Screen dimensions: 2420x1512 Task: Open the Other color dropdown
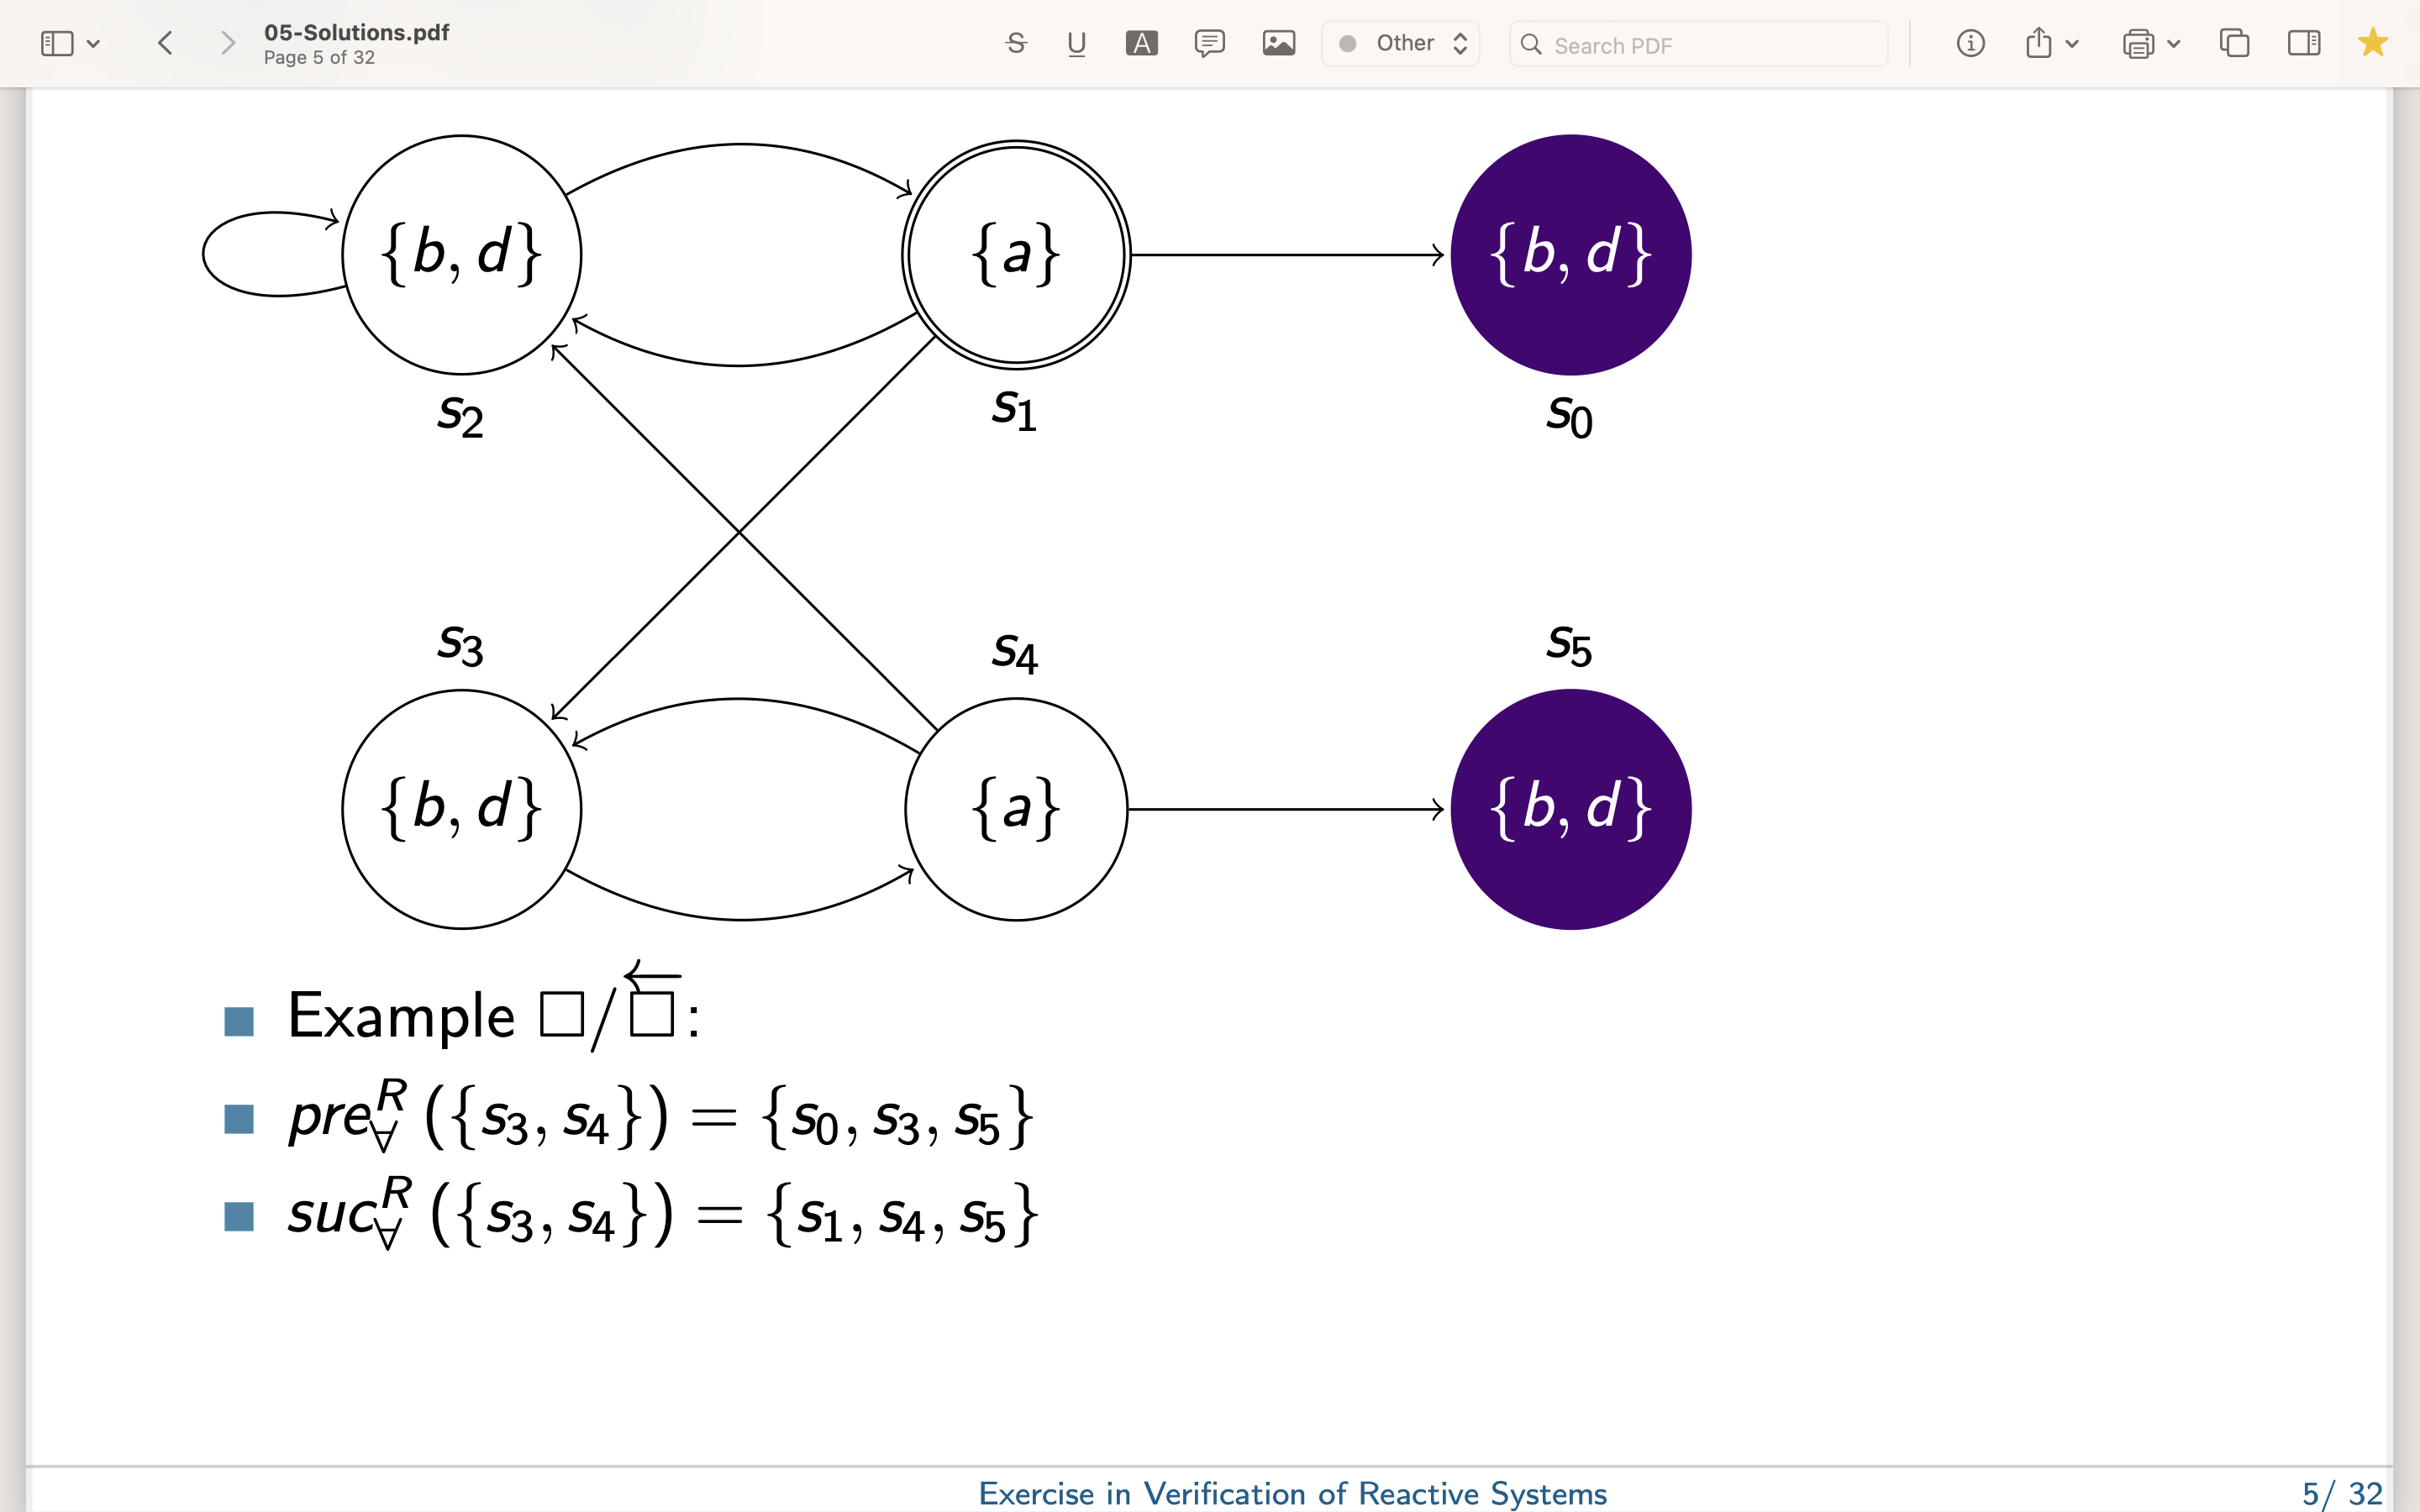[1400, 43]
